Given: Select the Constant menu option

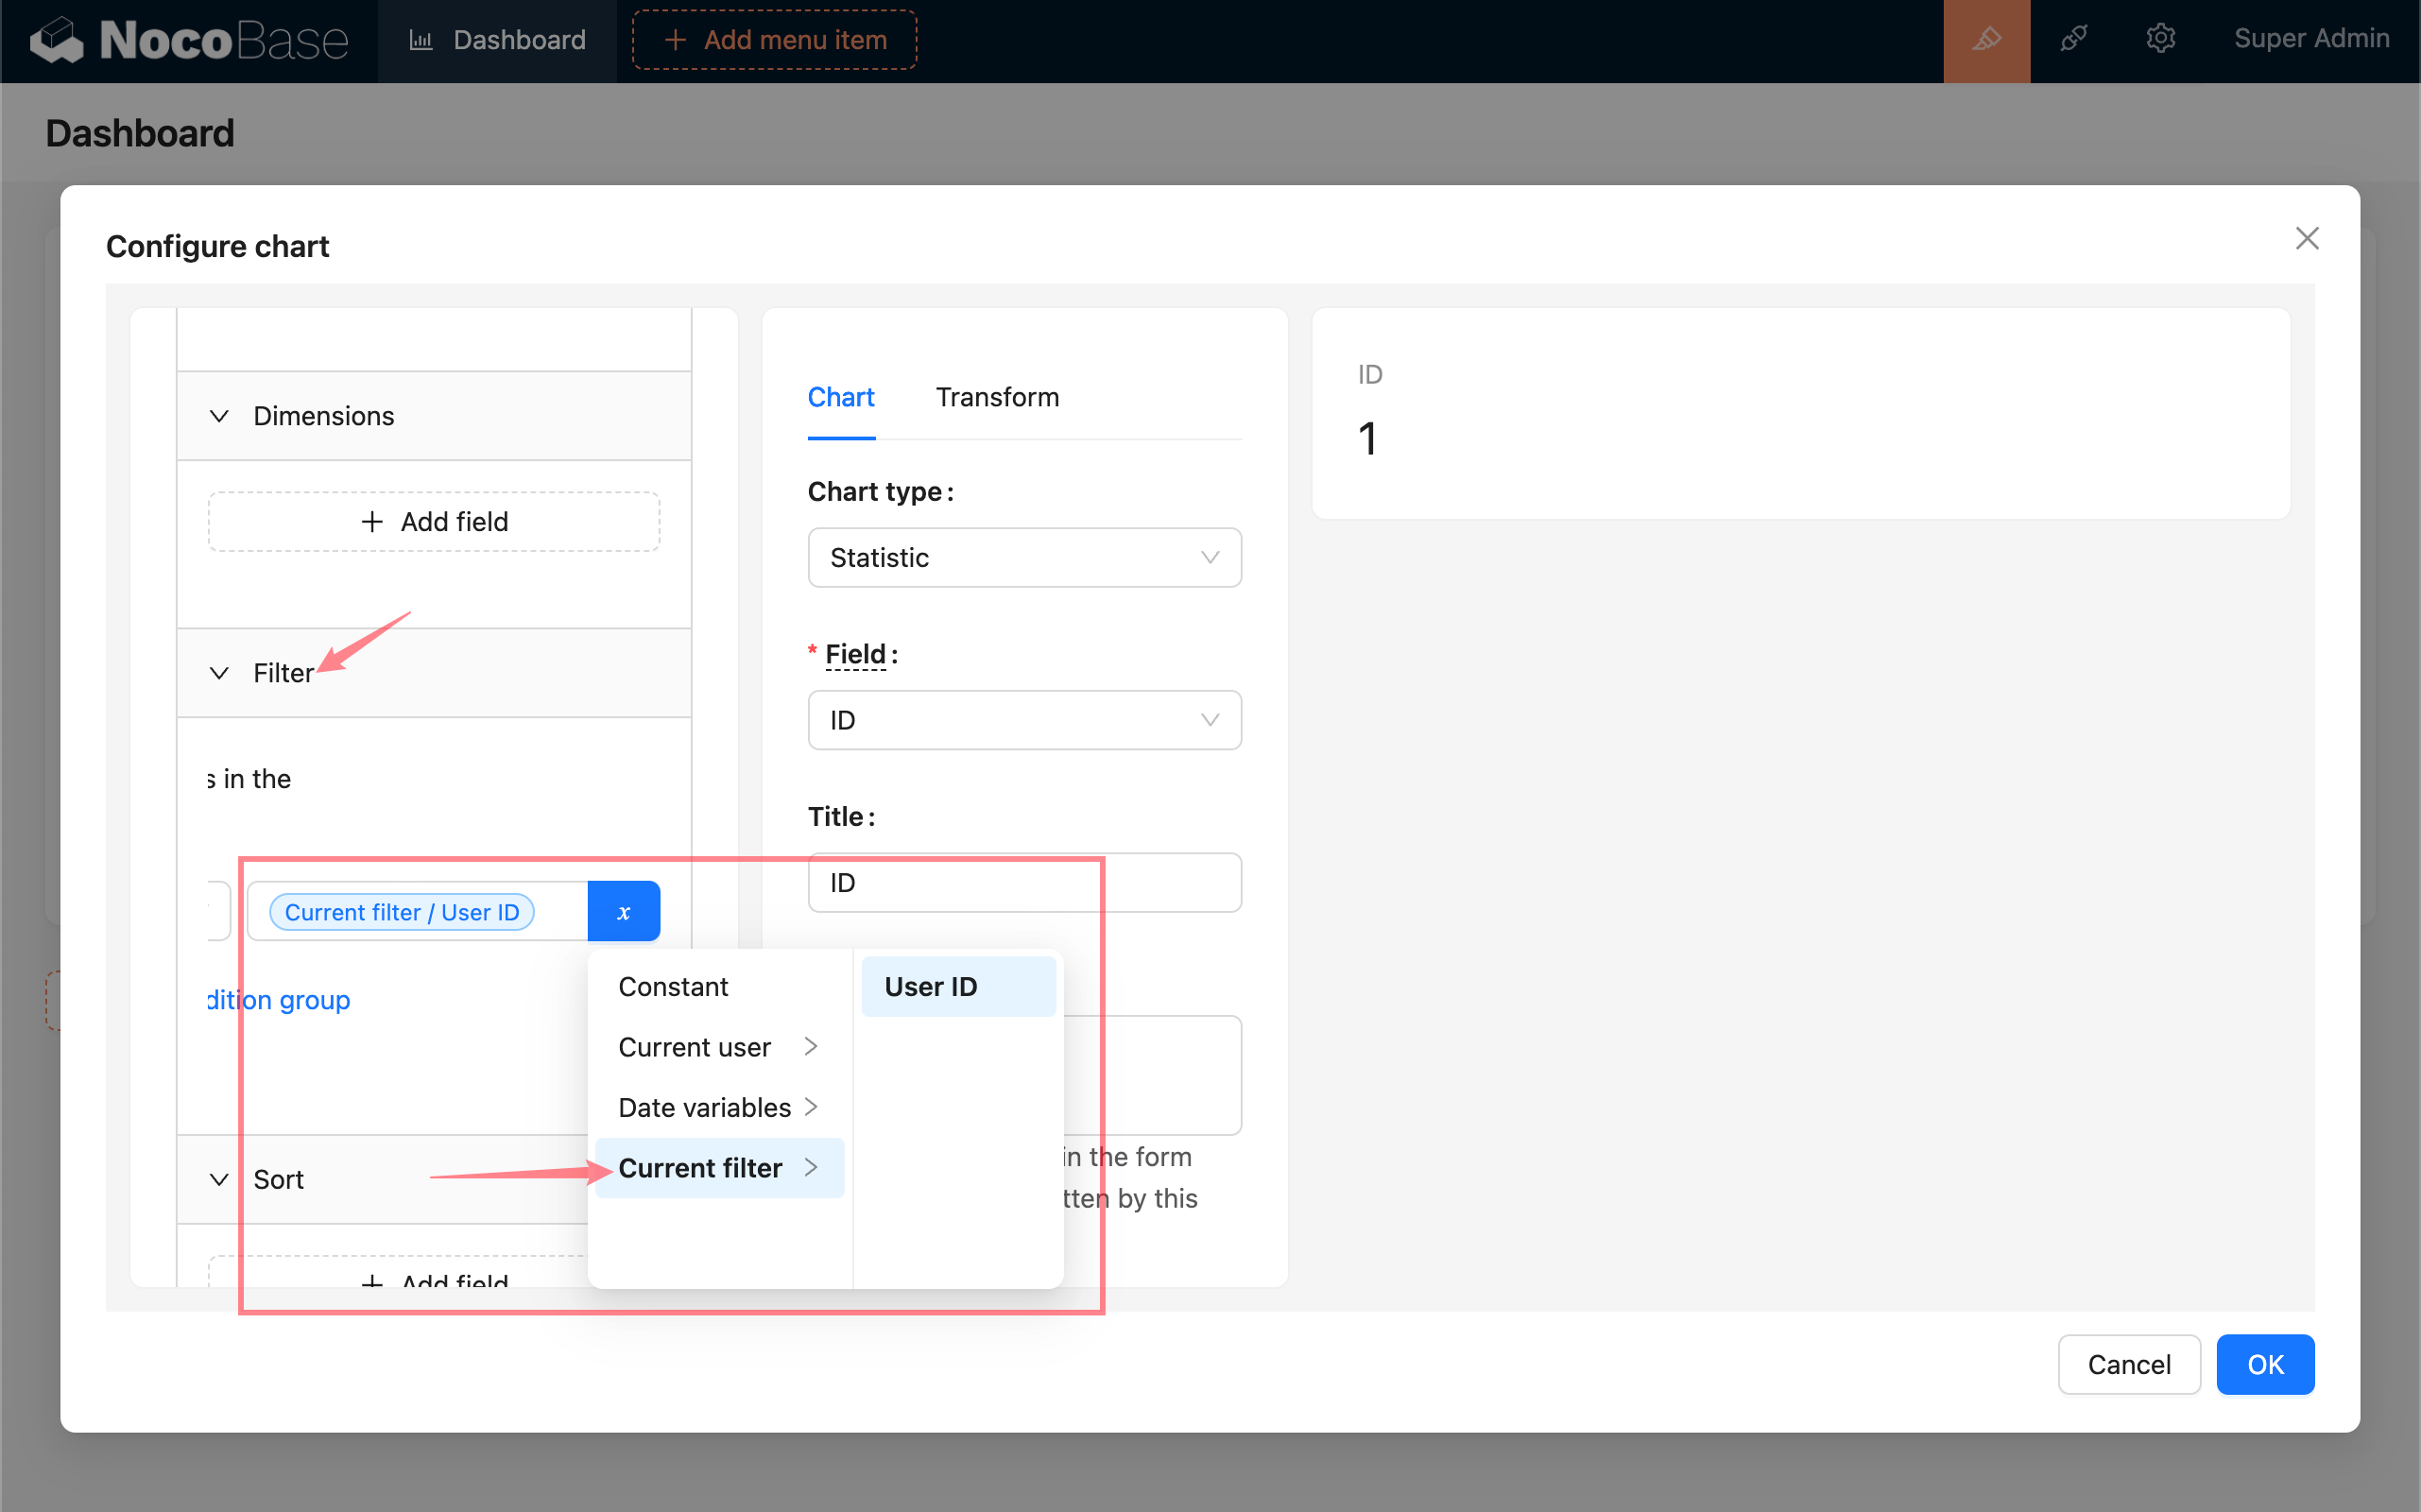Looking at the screenshot, I should click(x=673, y=986).
